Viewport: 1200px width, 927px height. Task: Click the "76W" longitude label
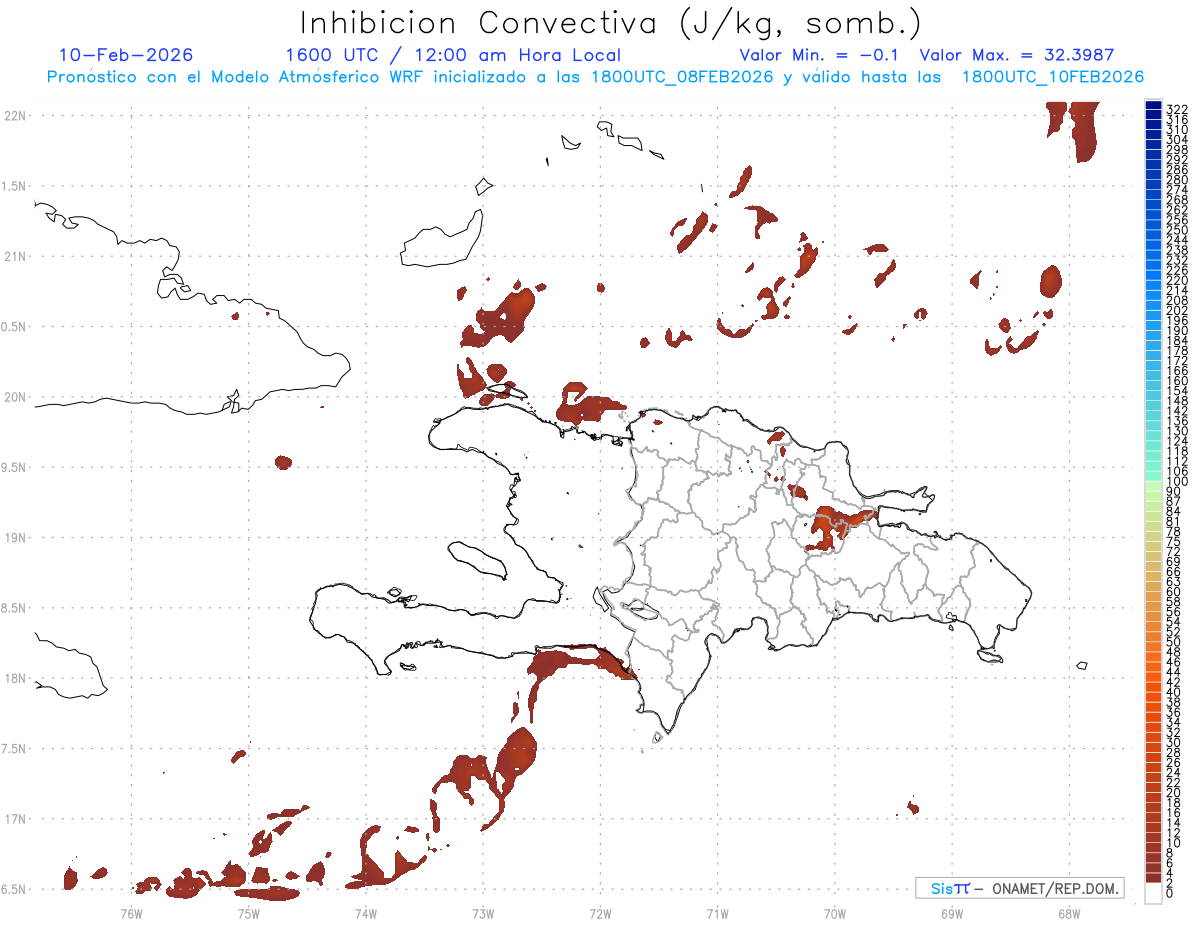131,912
